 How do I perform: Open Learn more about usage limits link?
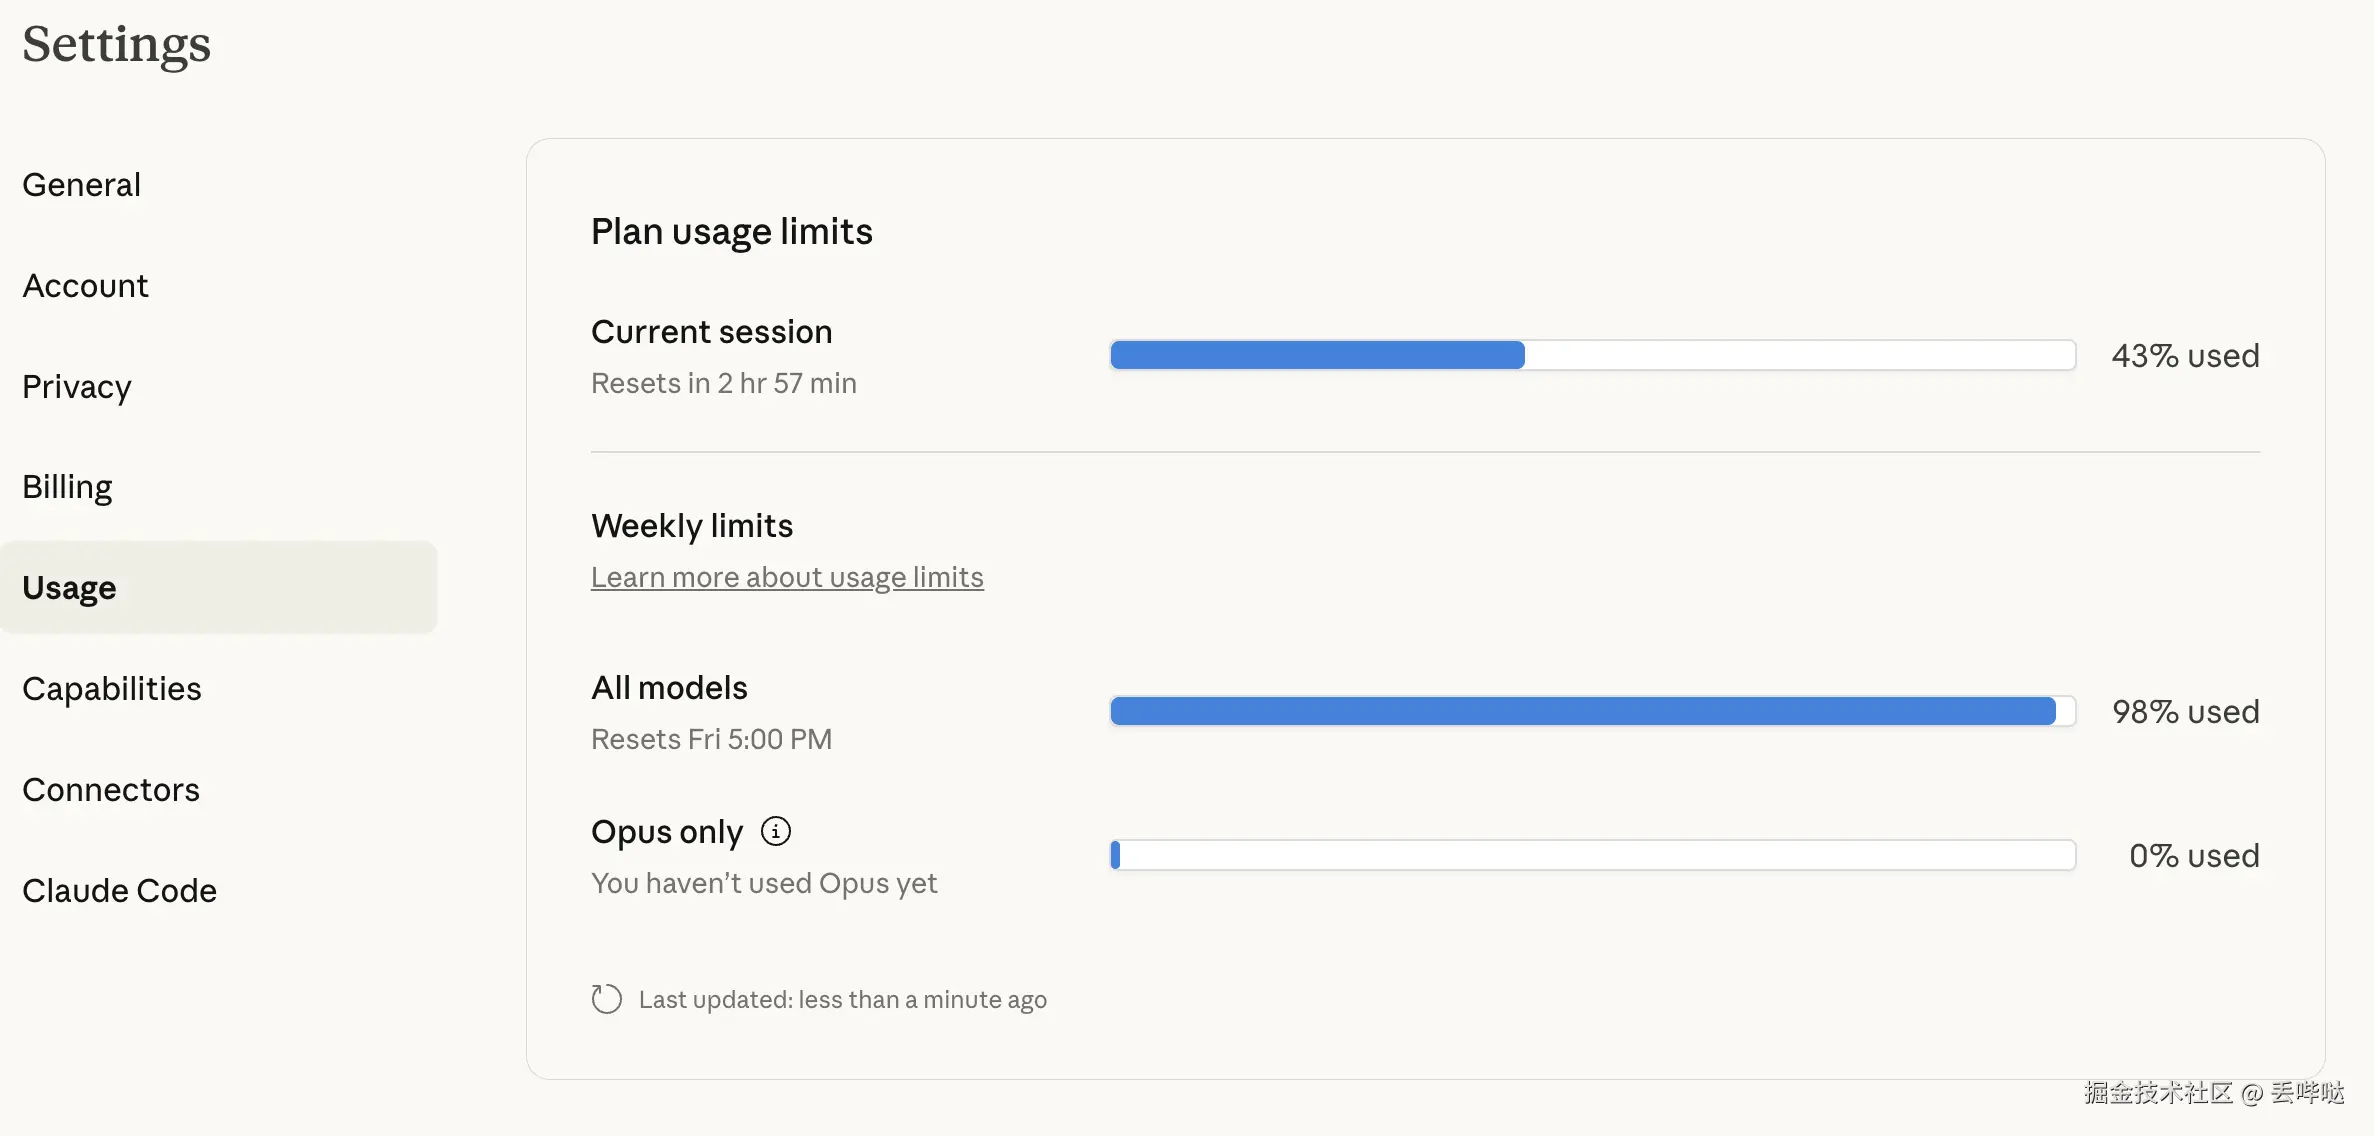point(787,577)
